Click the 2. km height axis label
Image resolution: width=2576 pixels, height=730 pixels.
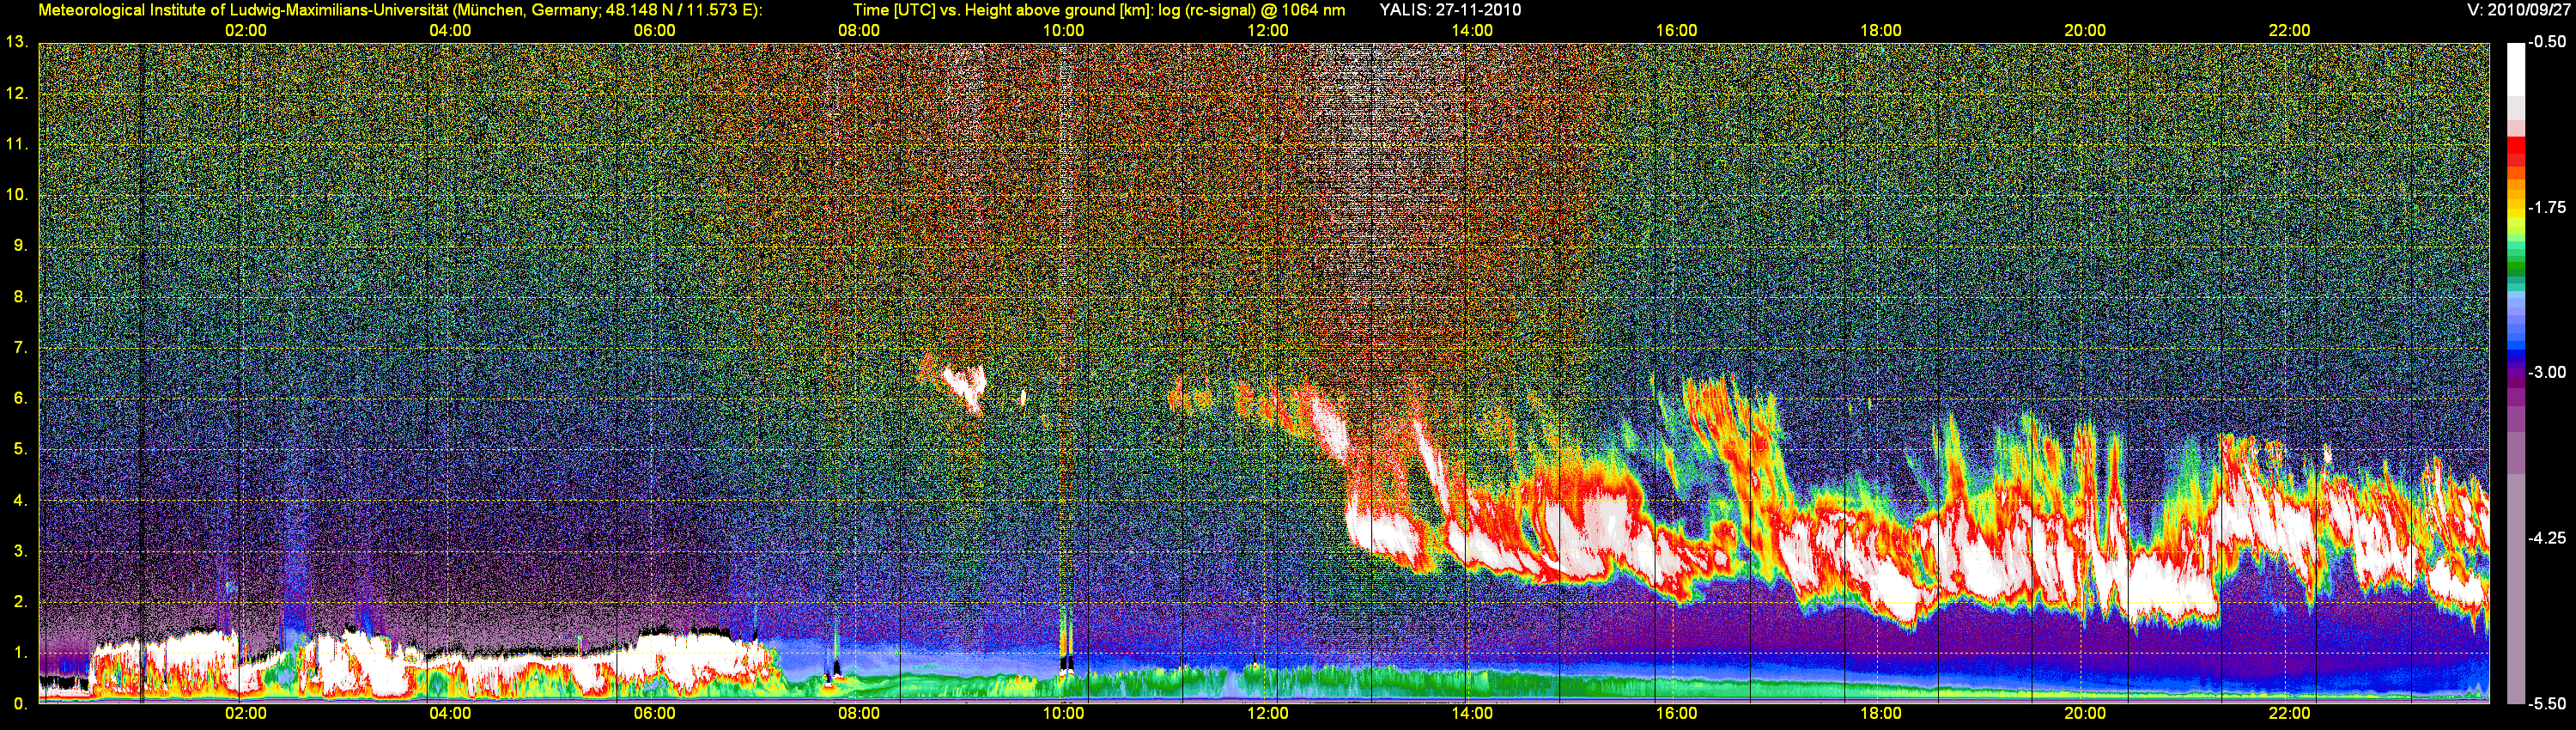21,601
